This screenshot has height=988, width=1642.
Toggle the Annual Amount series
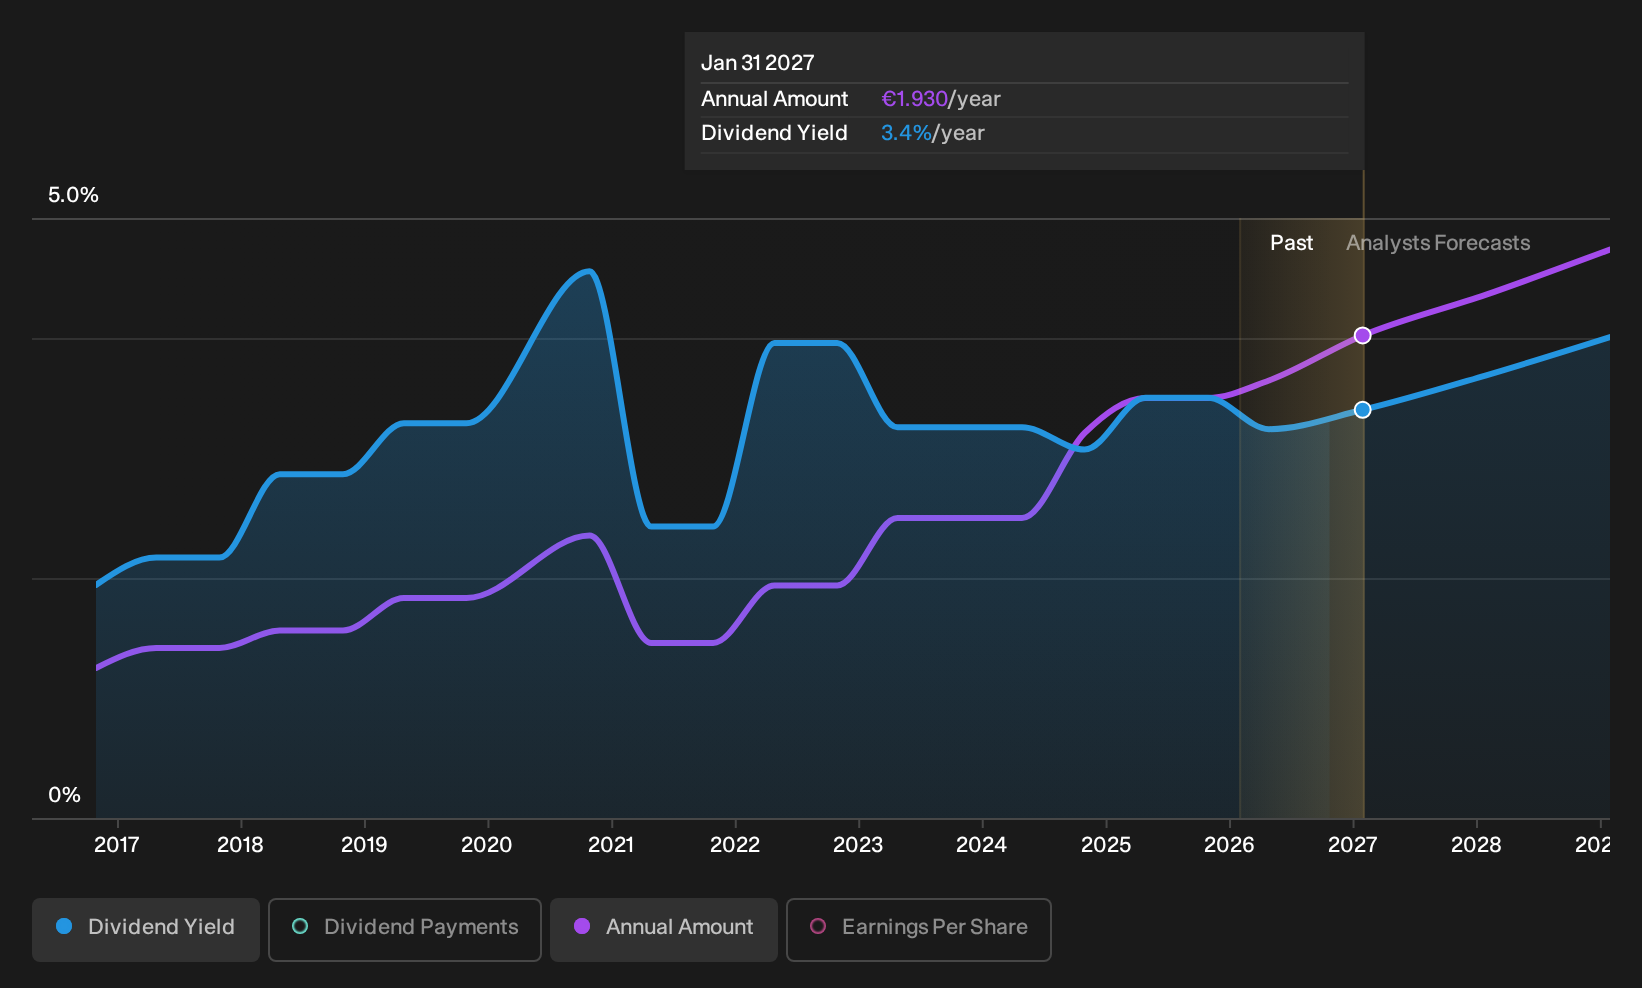pos(664,929)
